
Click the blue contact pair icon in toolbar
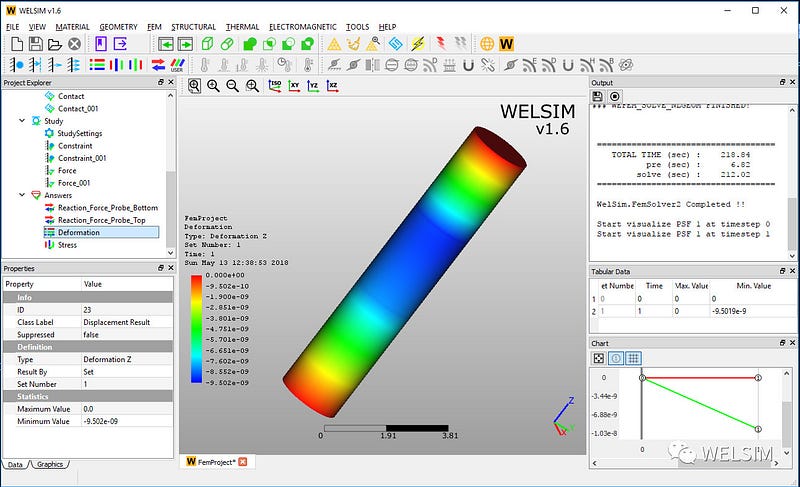coord(395,44)
